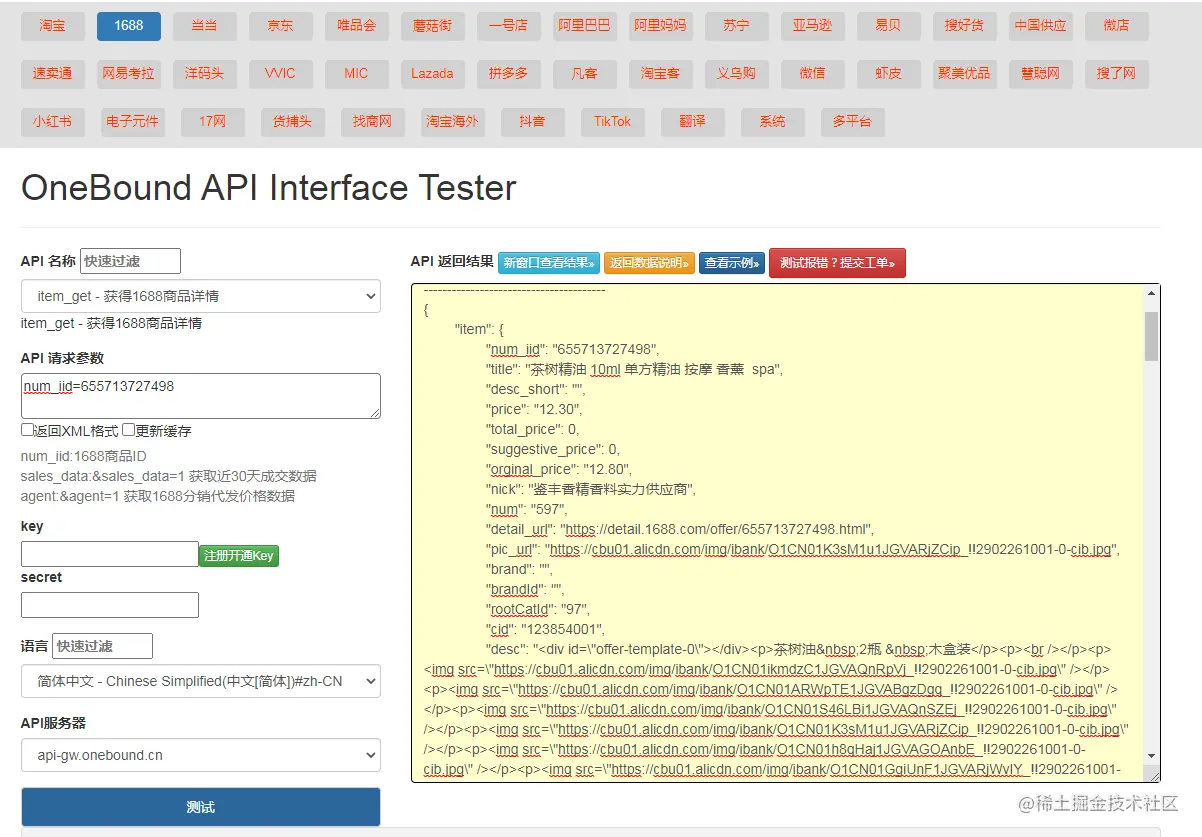1202x837 pixels.
Task: Click the blue 测试 button
Action: [200, 807]
